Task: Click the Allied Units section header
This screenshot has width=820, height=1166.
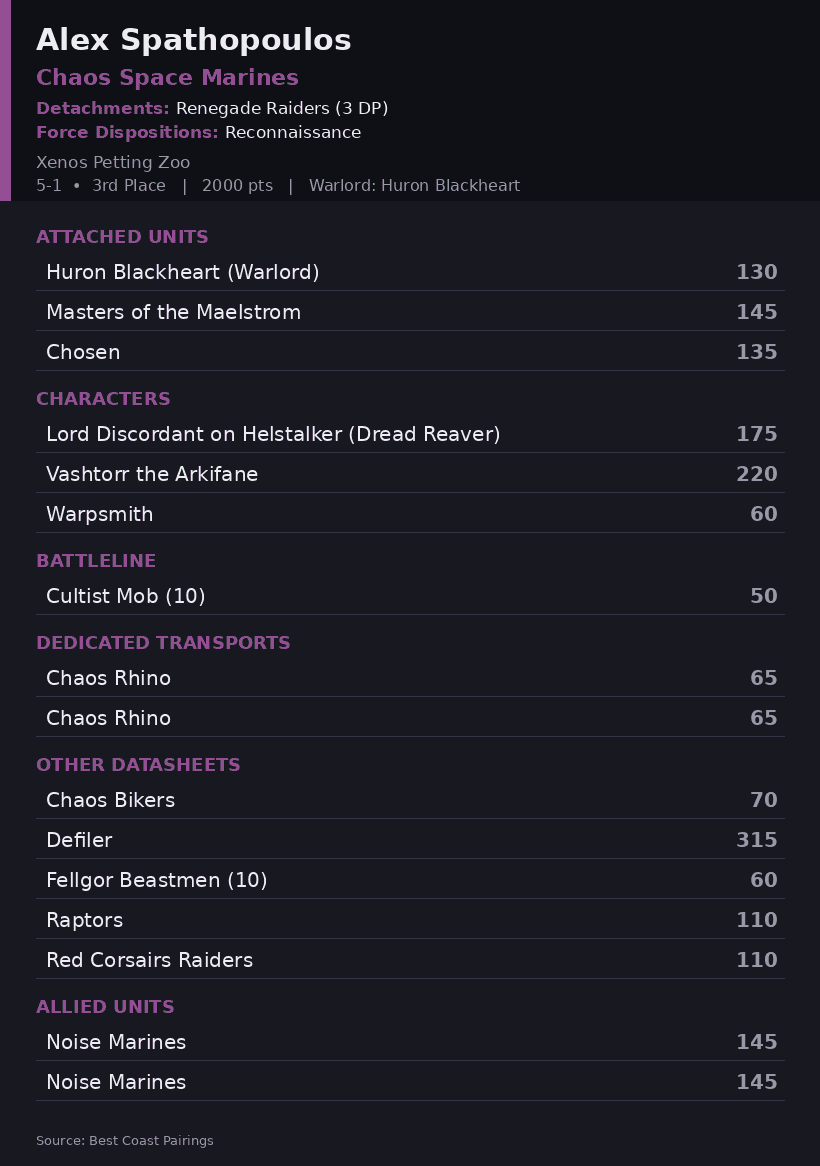Action: click(105, 1006)
